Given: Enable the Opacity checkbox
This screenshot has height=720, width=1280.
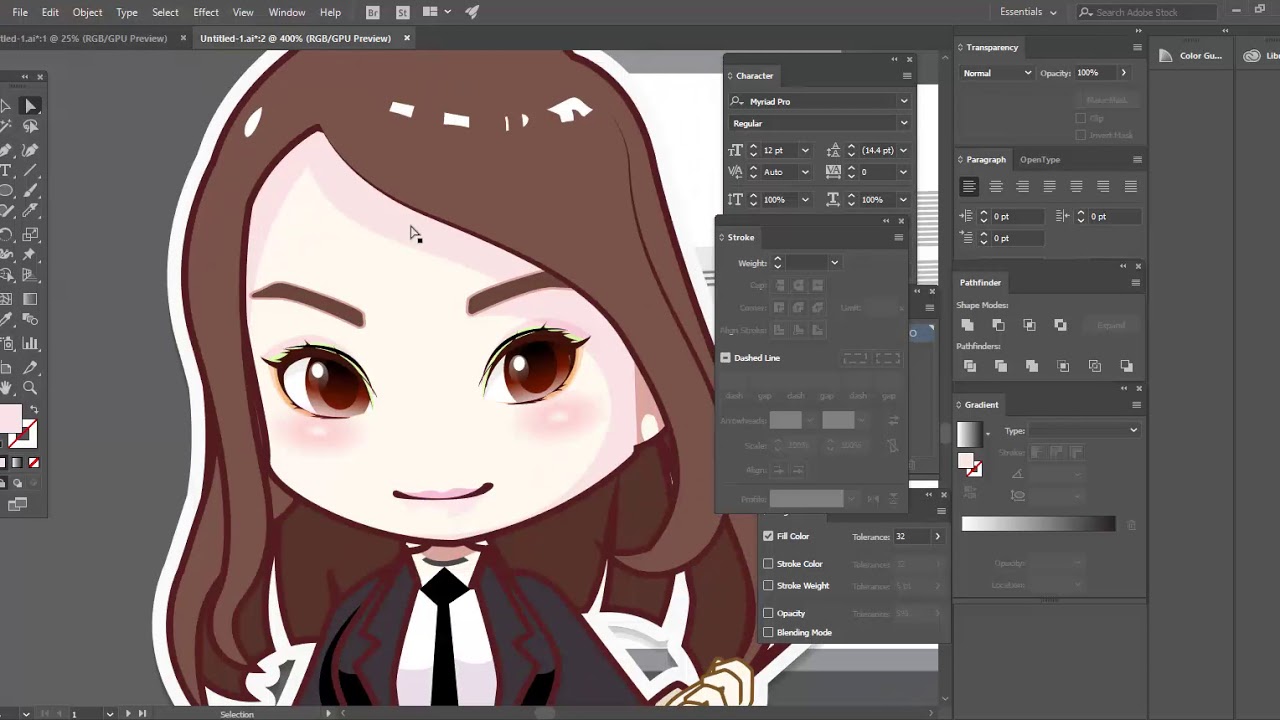Looking at the screenshot, I should [768, 613].
